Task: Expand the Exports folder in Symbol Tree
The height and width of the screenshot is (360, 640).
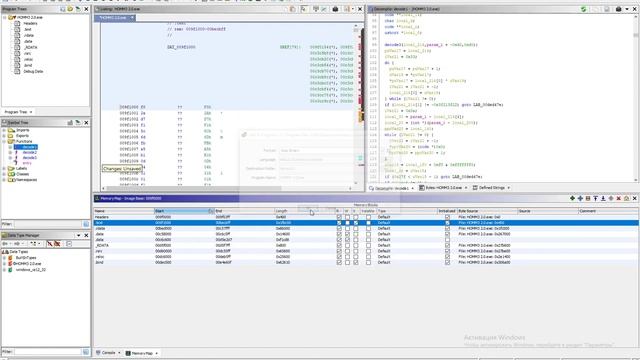Action: coord(4,136)
